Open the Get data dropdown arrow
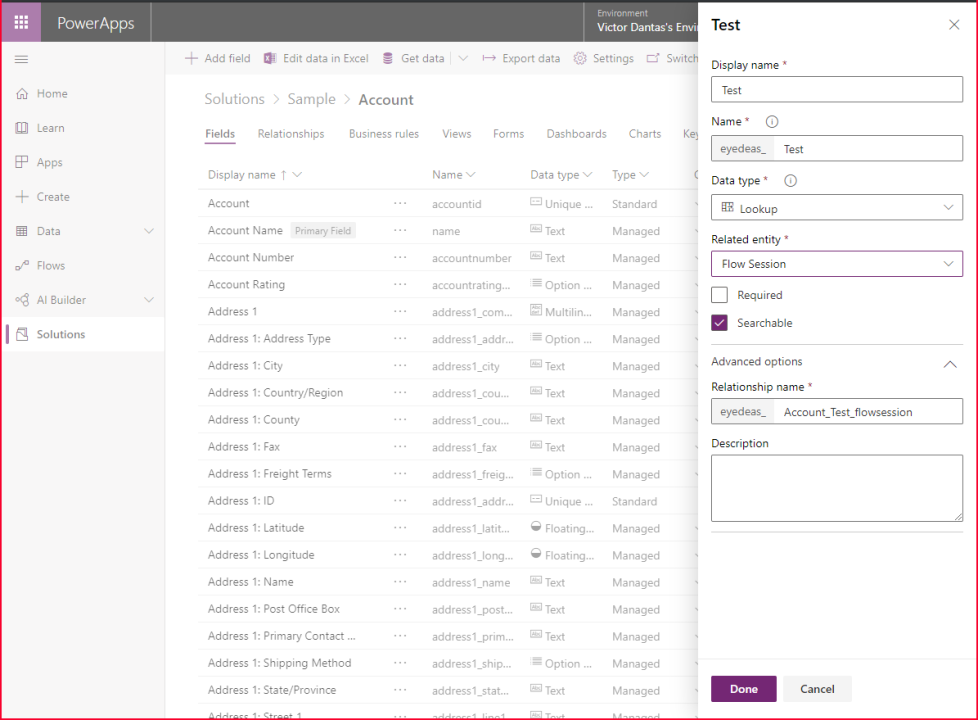This screenshot has height=720, width=978. 463,58
